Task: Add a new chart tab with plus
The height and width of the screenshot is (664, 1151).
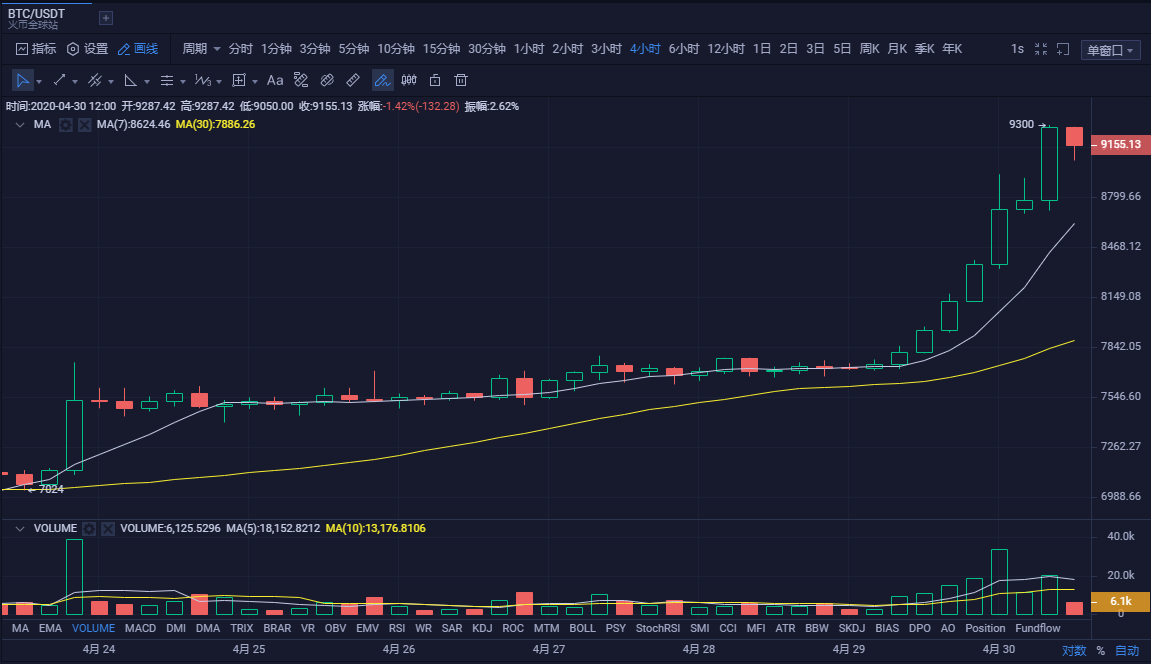Action: click(x=106, y=18)
